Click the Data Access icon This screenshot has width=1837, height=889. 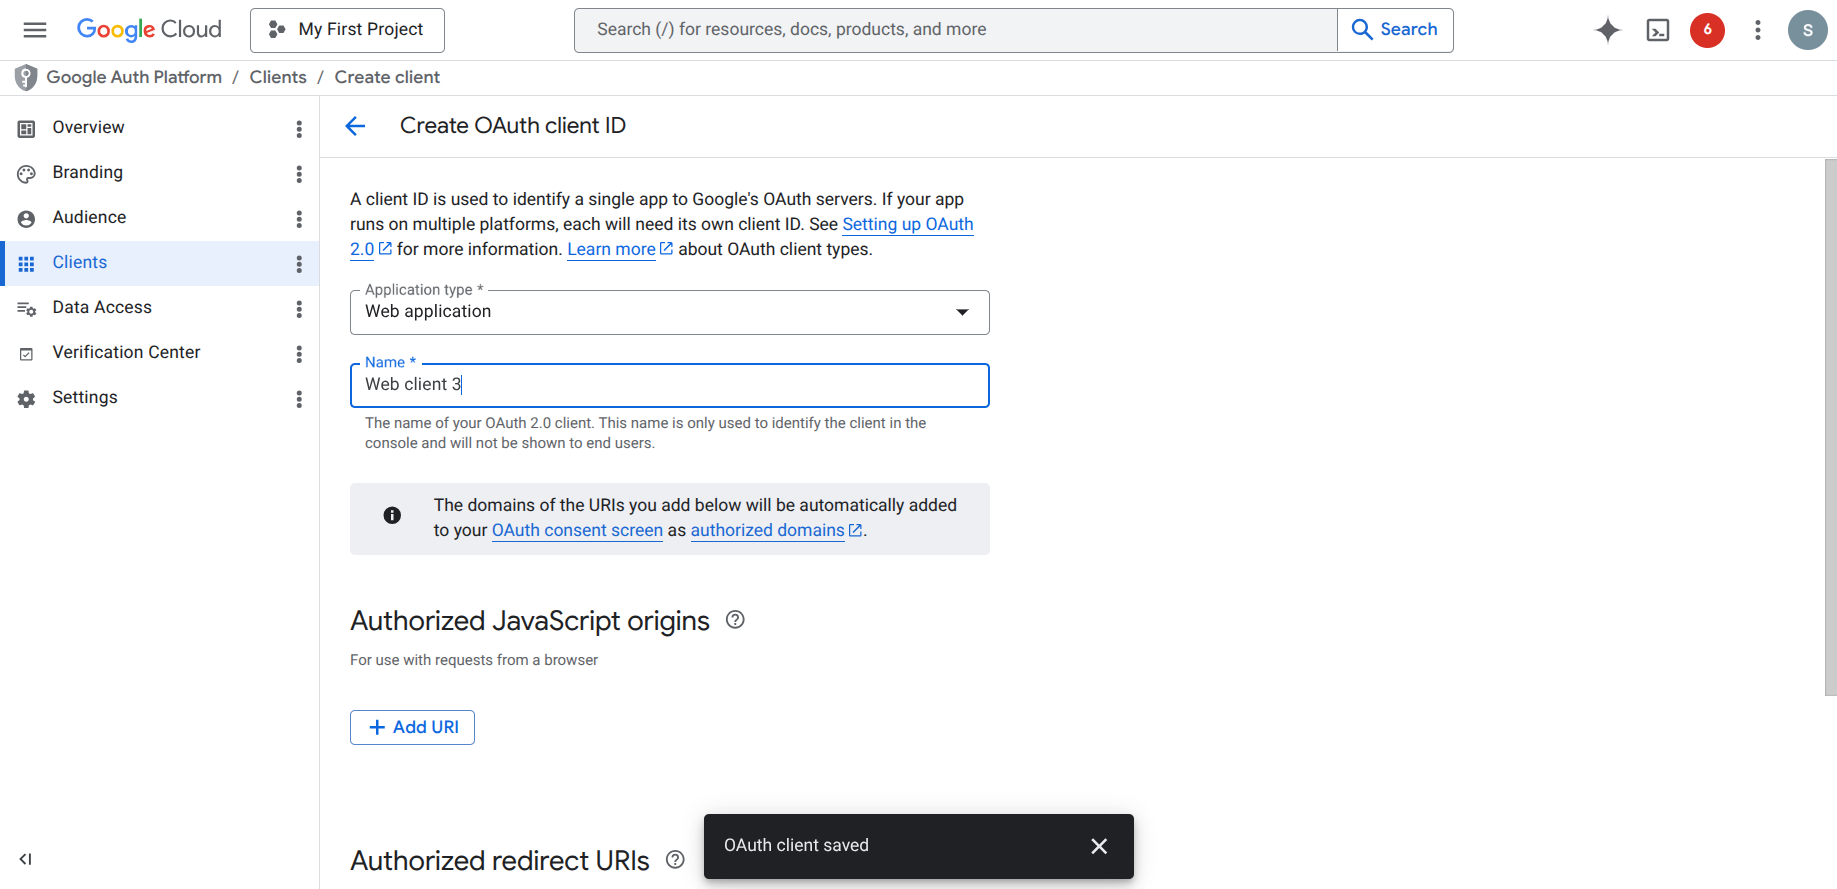coord(27,308)
